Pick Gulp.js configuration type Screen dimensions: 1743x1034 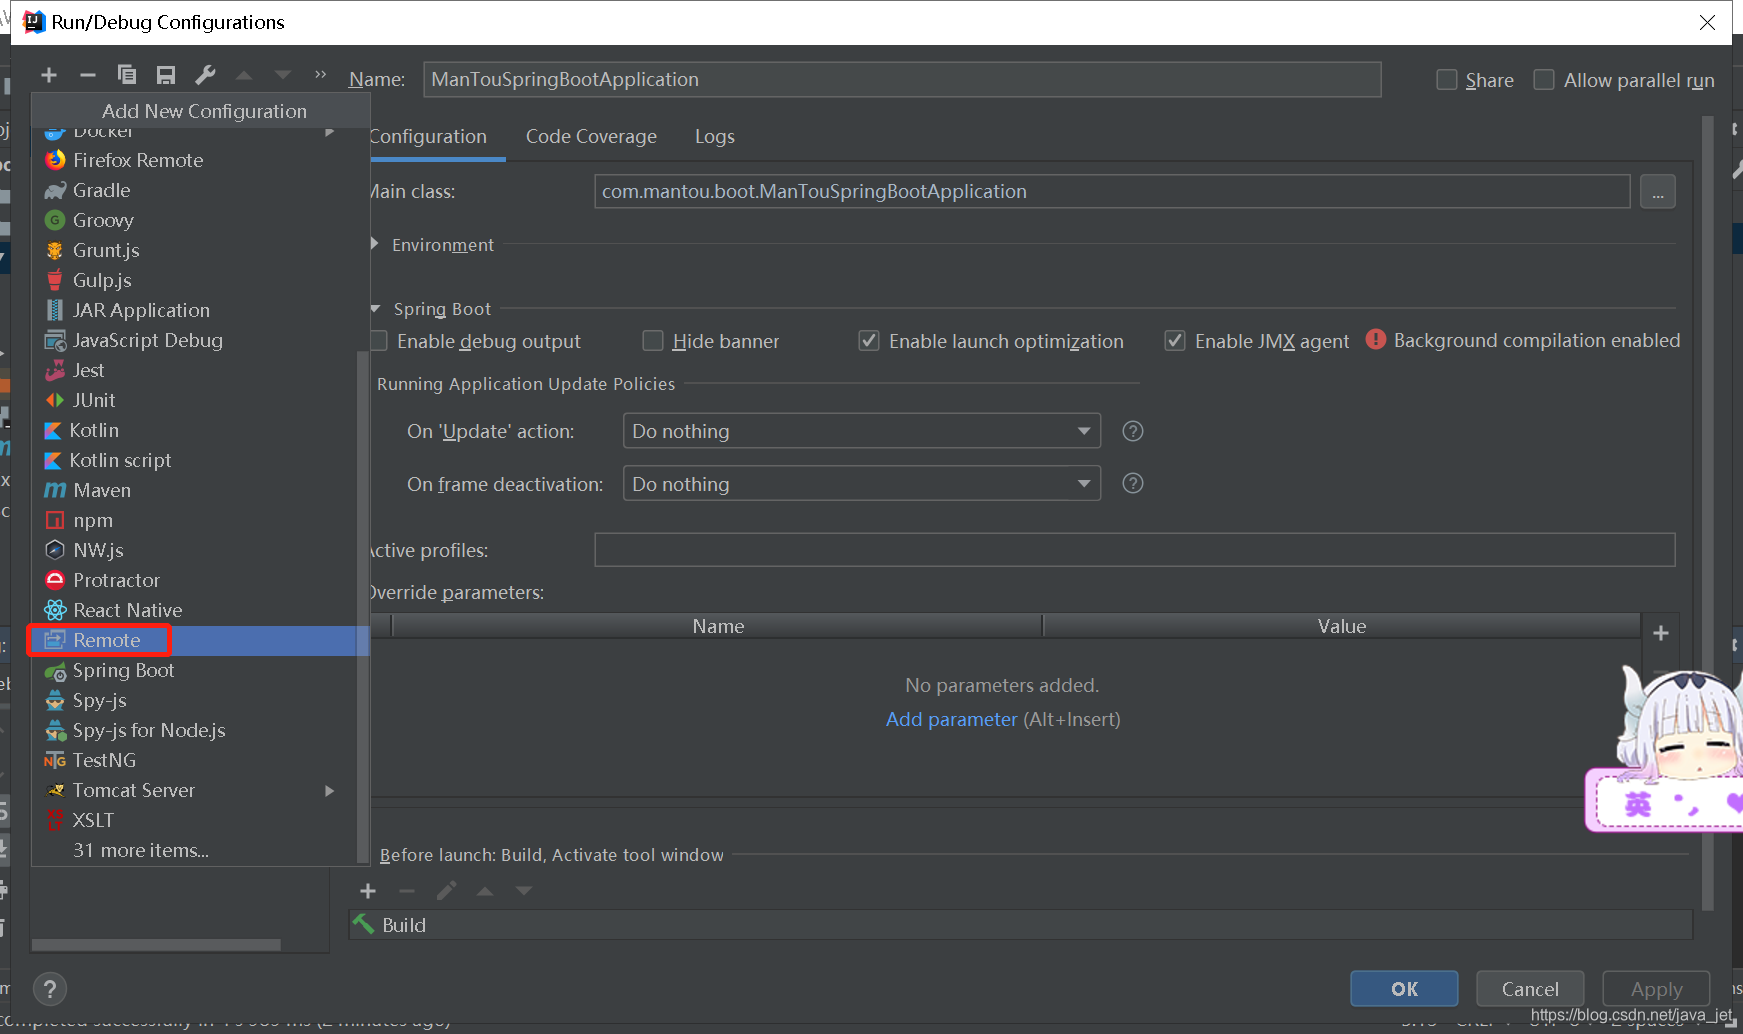tap(200, 280)
